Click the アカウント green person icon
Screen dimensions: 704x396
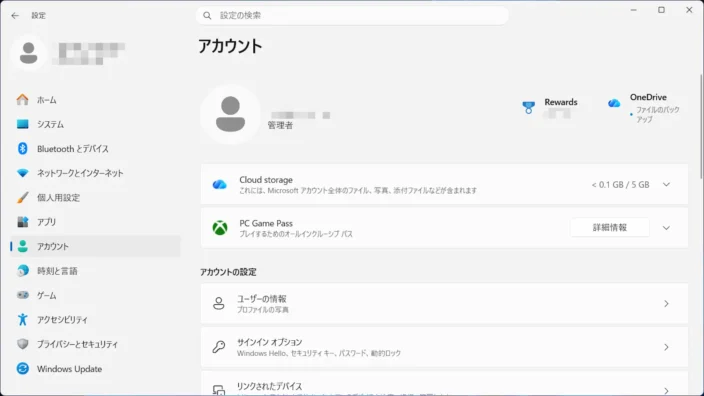coord(22,246)
